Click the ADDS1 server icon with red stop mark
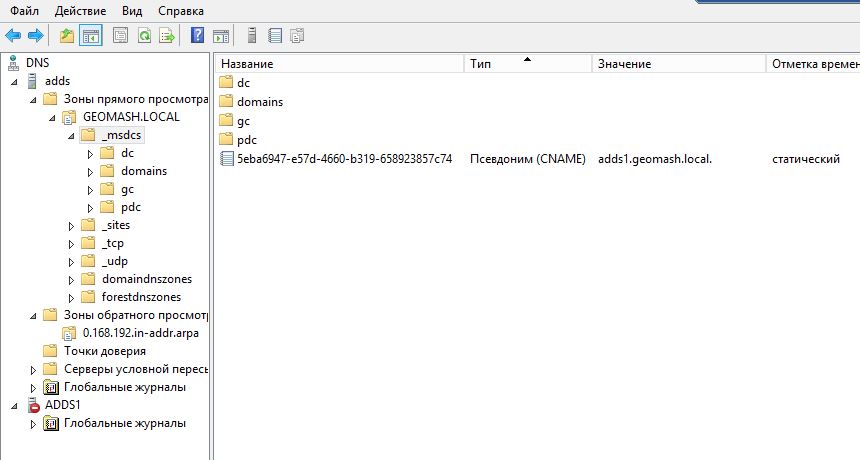This screenshot has height=460, width=860. click(x=33, y=405)
